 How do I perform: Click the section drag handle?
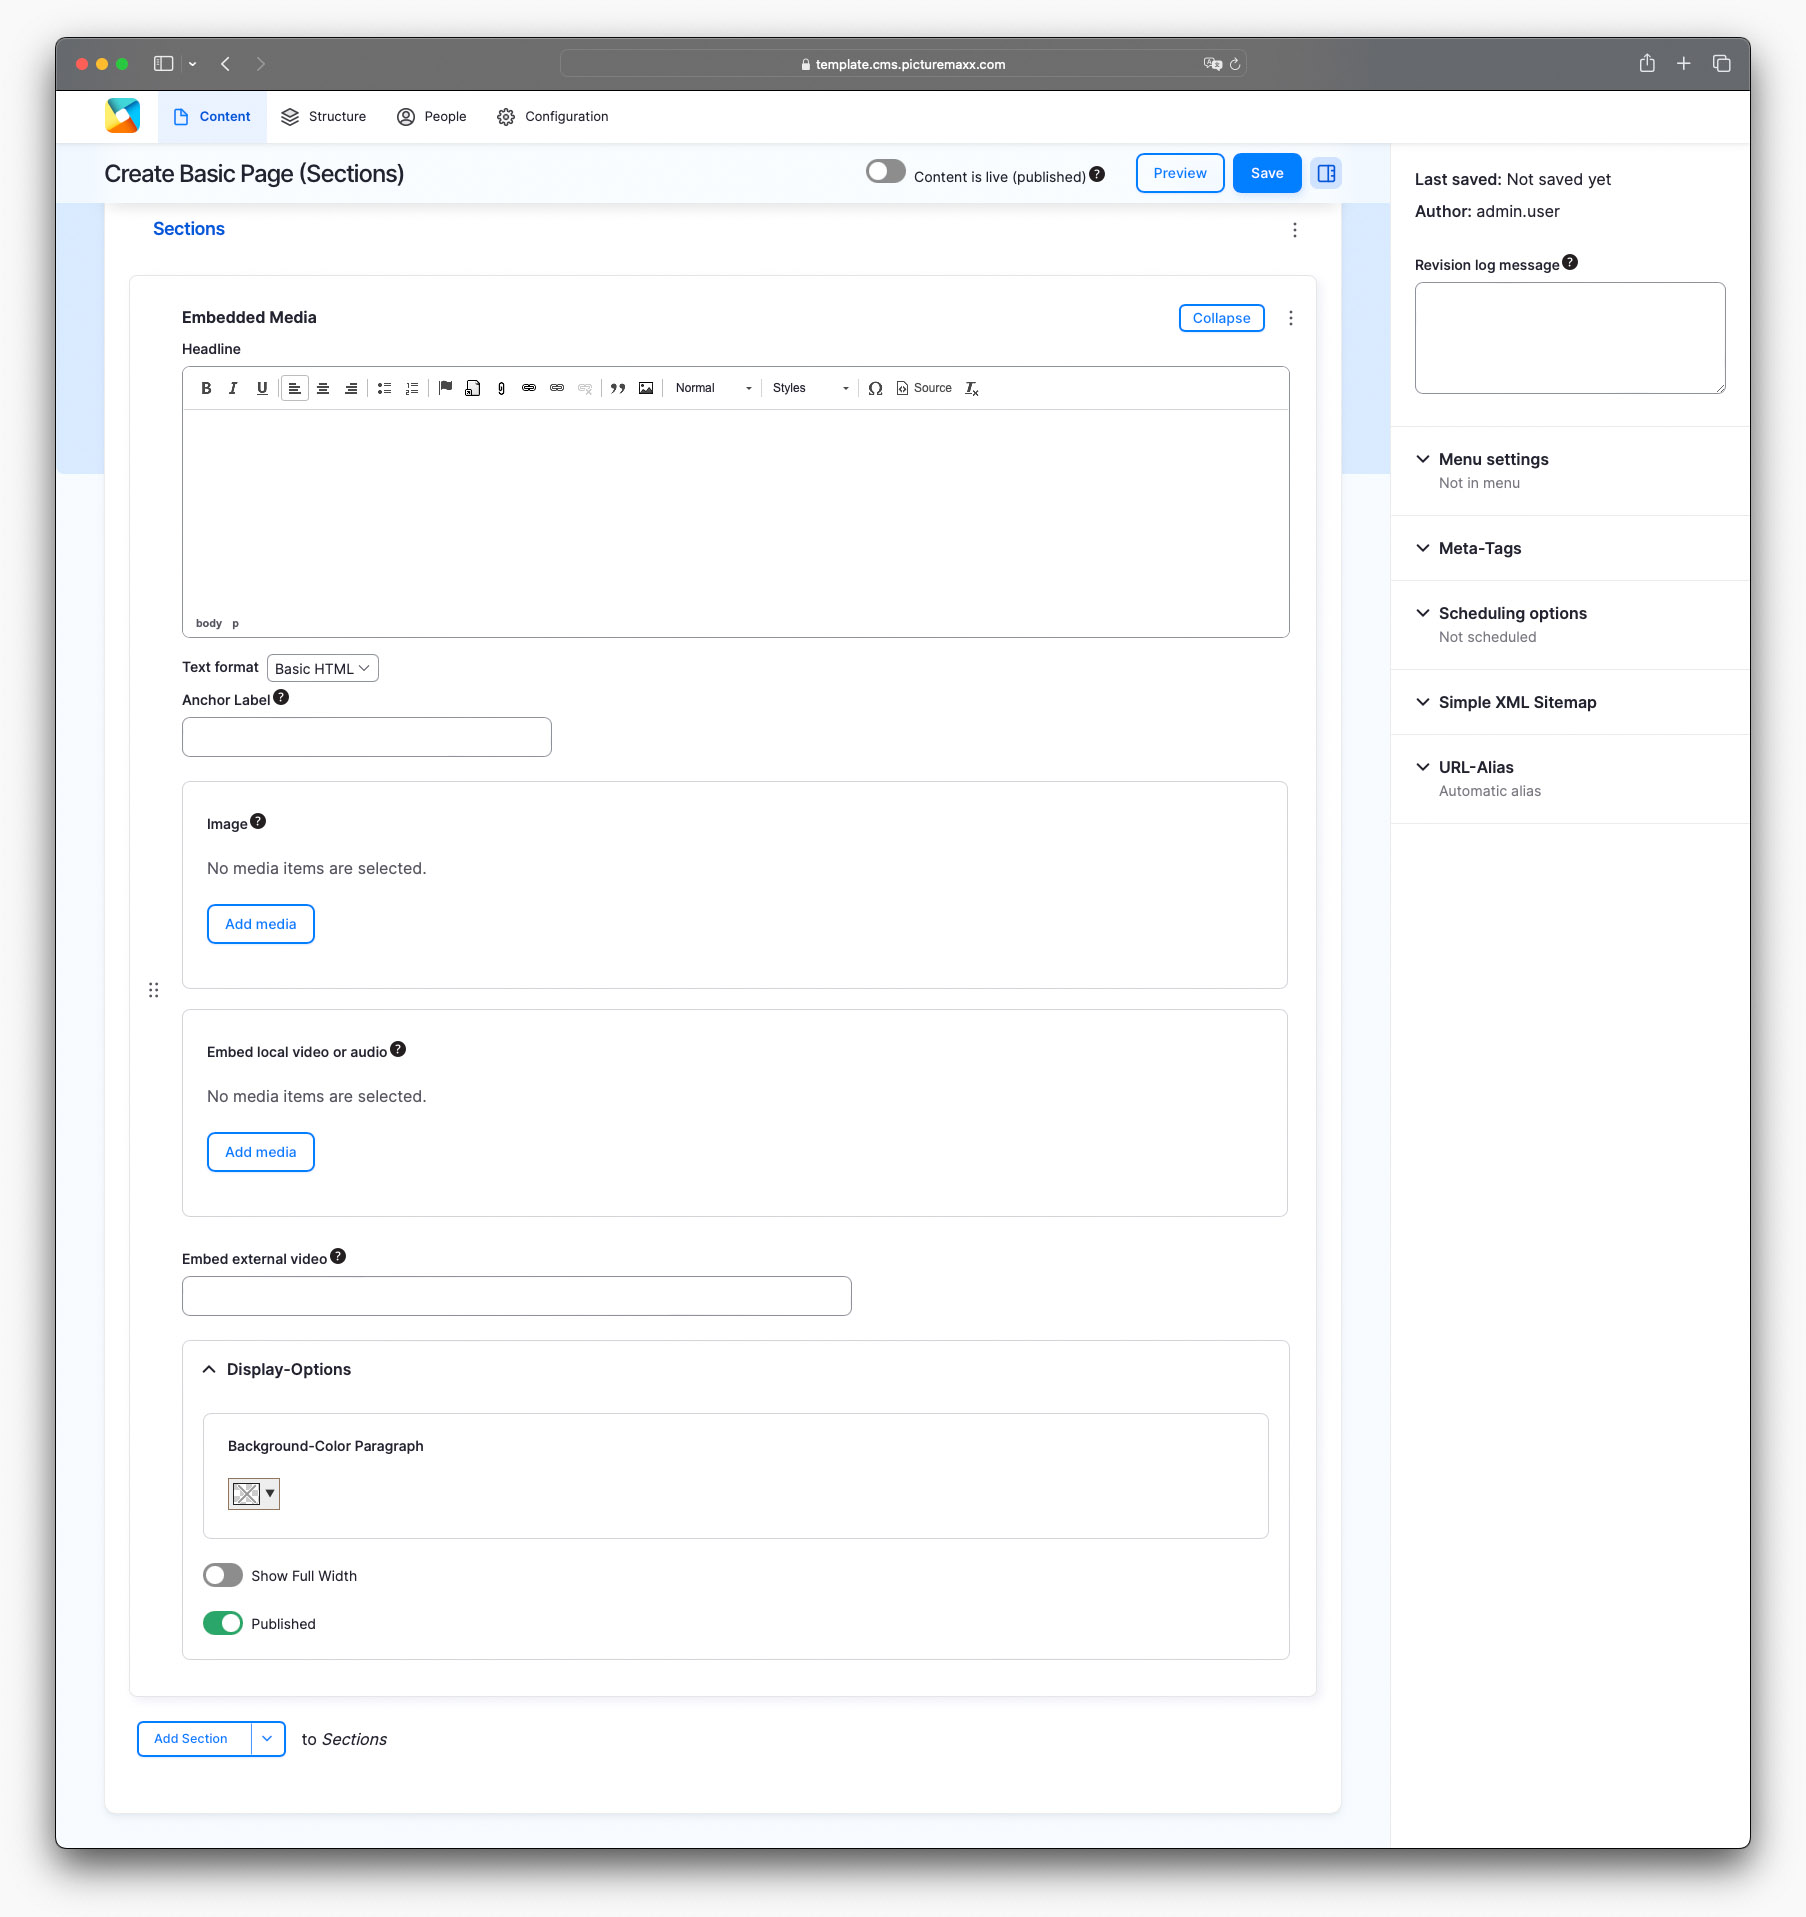(x=154, y=990)
